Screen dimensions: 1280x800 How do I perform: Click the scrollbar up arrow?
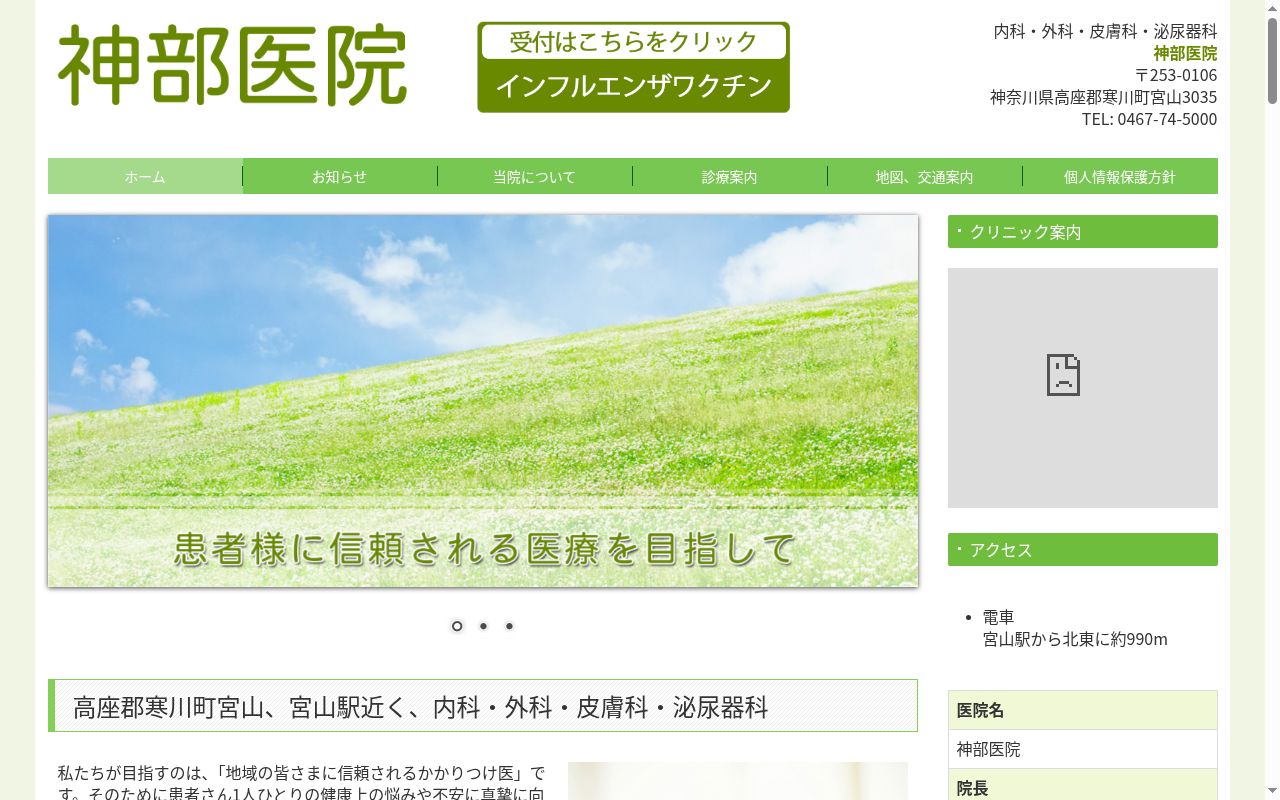click(1272, 8)
